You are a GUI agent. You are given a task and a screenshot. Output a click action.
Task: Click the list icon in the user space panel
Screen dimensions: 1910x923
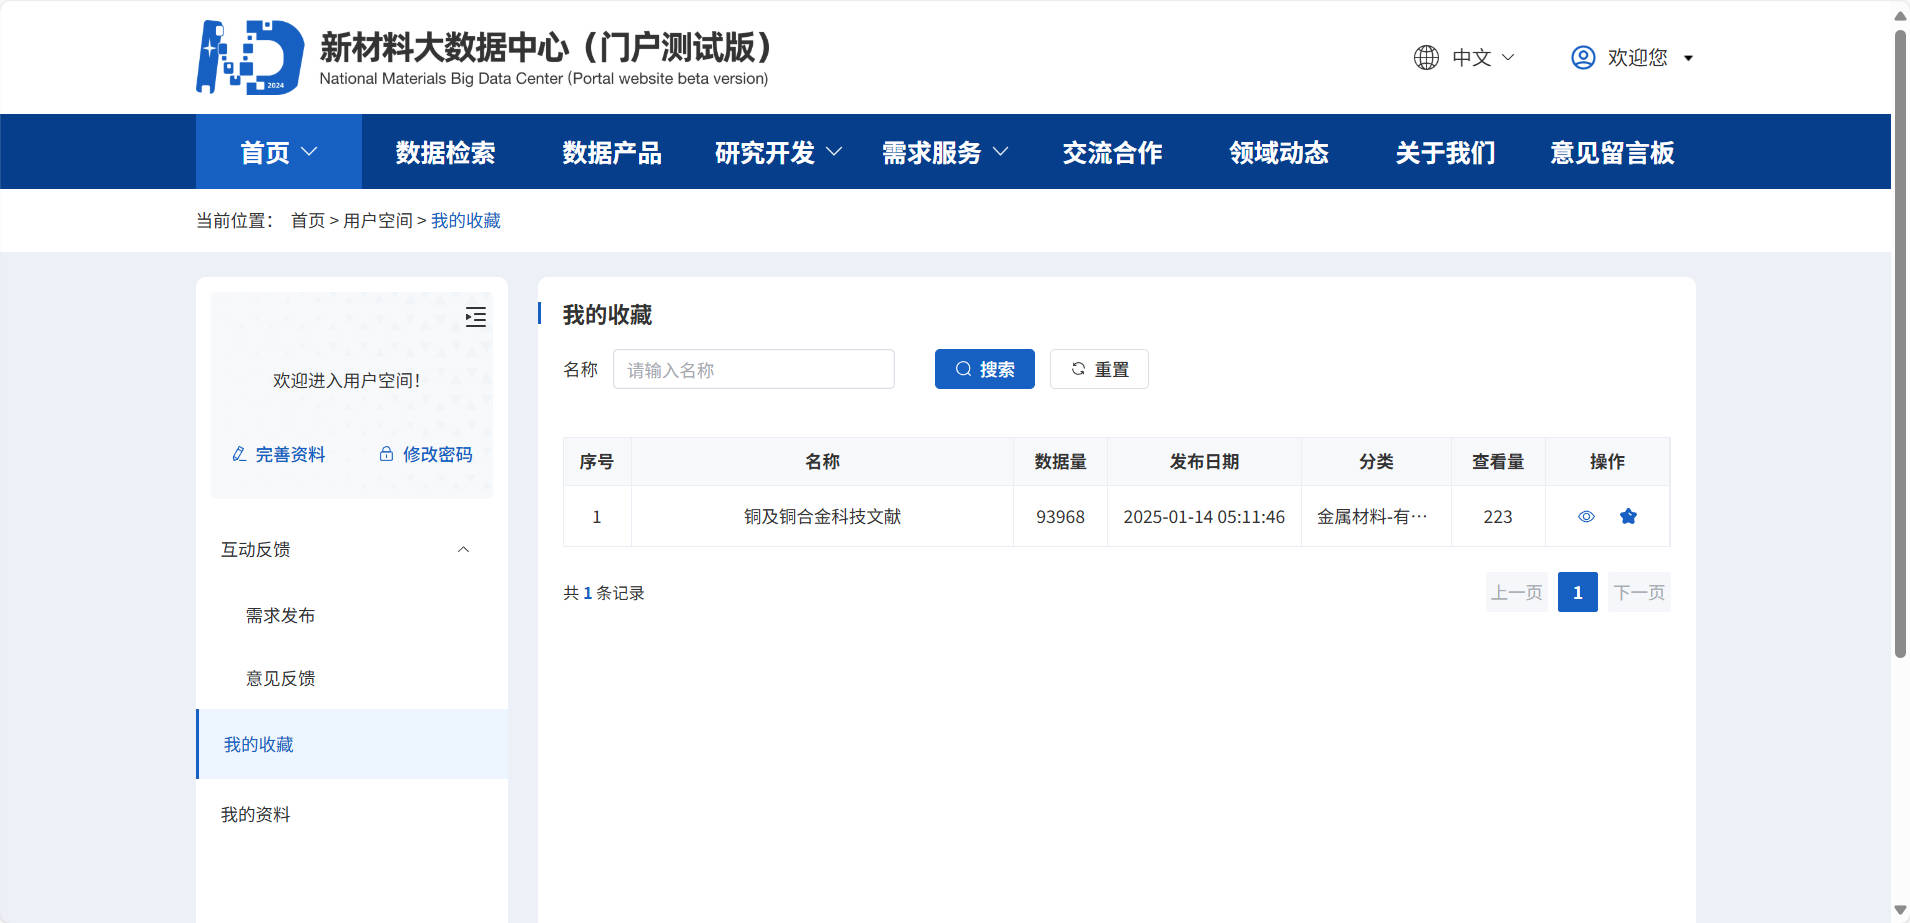[x=475, y=317]
